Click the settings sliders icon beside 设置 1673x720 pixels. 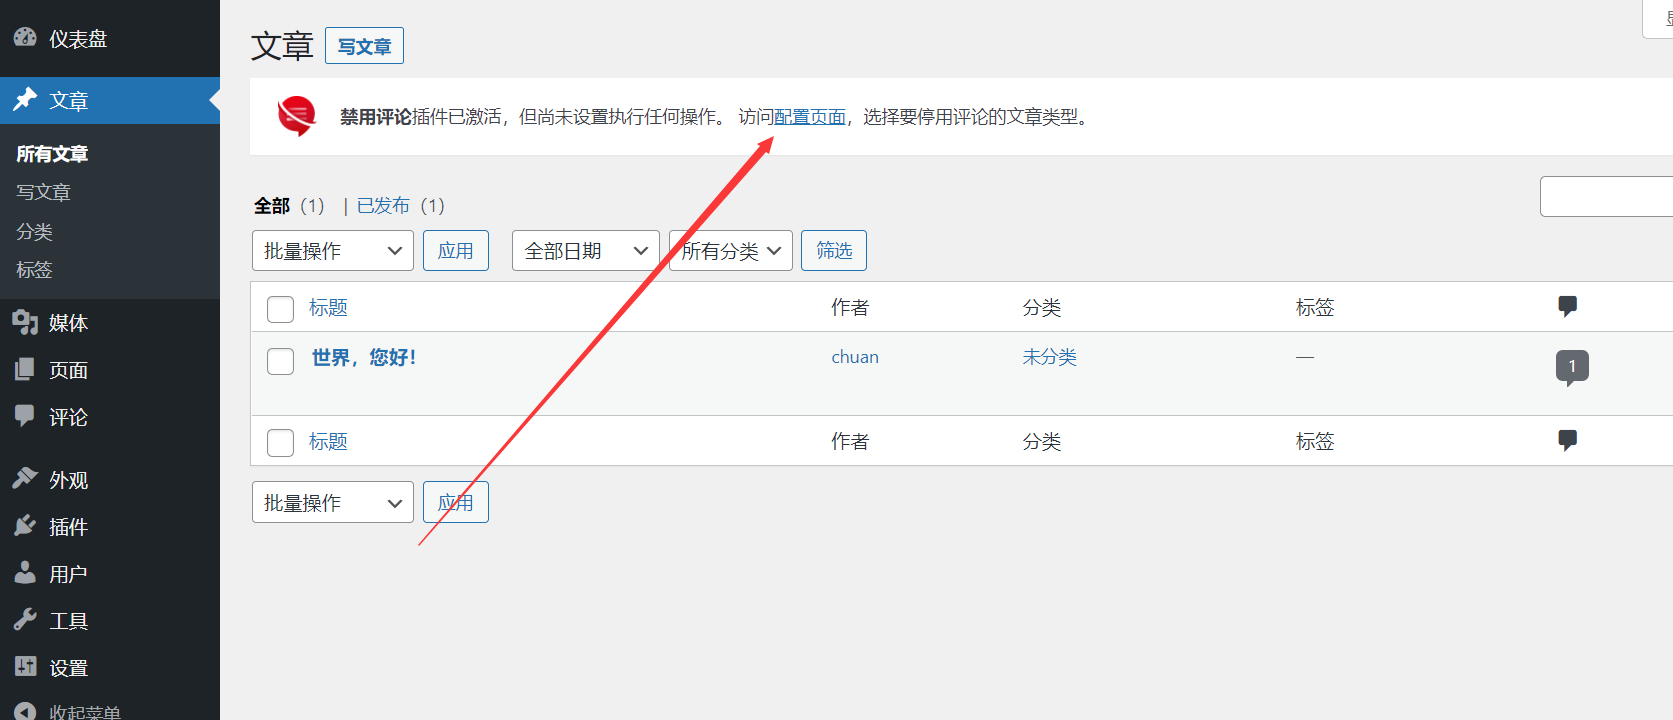(25, 667)
